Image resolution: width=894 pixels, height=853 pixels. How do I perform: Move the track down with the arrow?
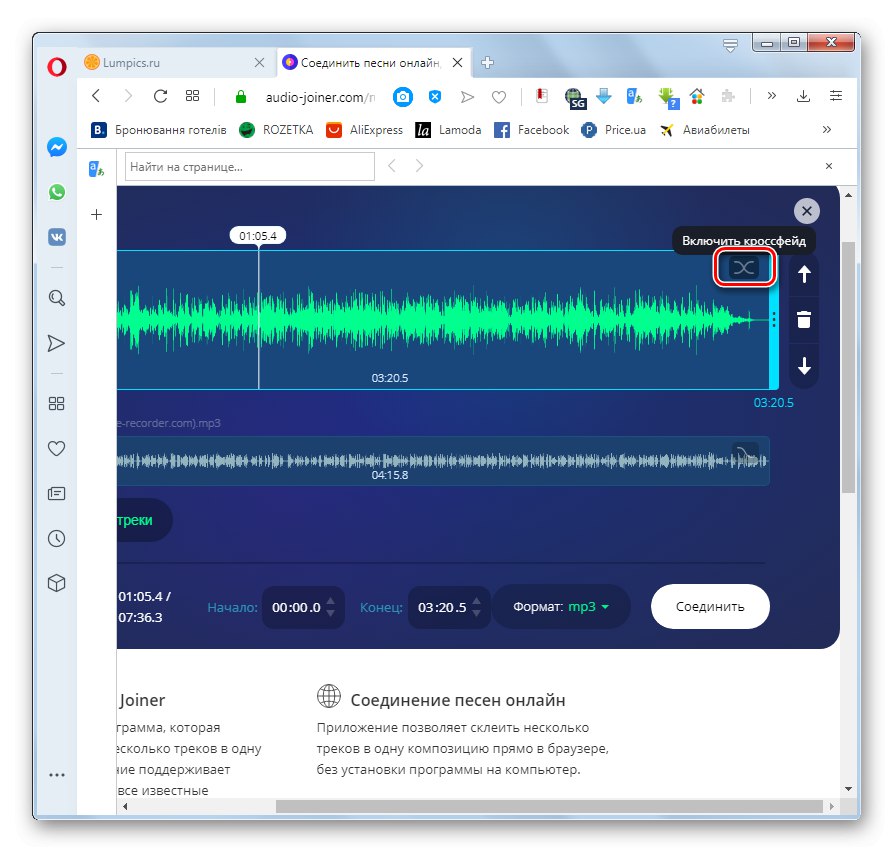coord(804,365)
